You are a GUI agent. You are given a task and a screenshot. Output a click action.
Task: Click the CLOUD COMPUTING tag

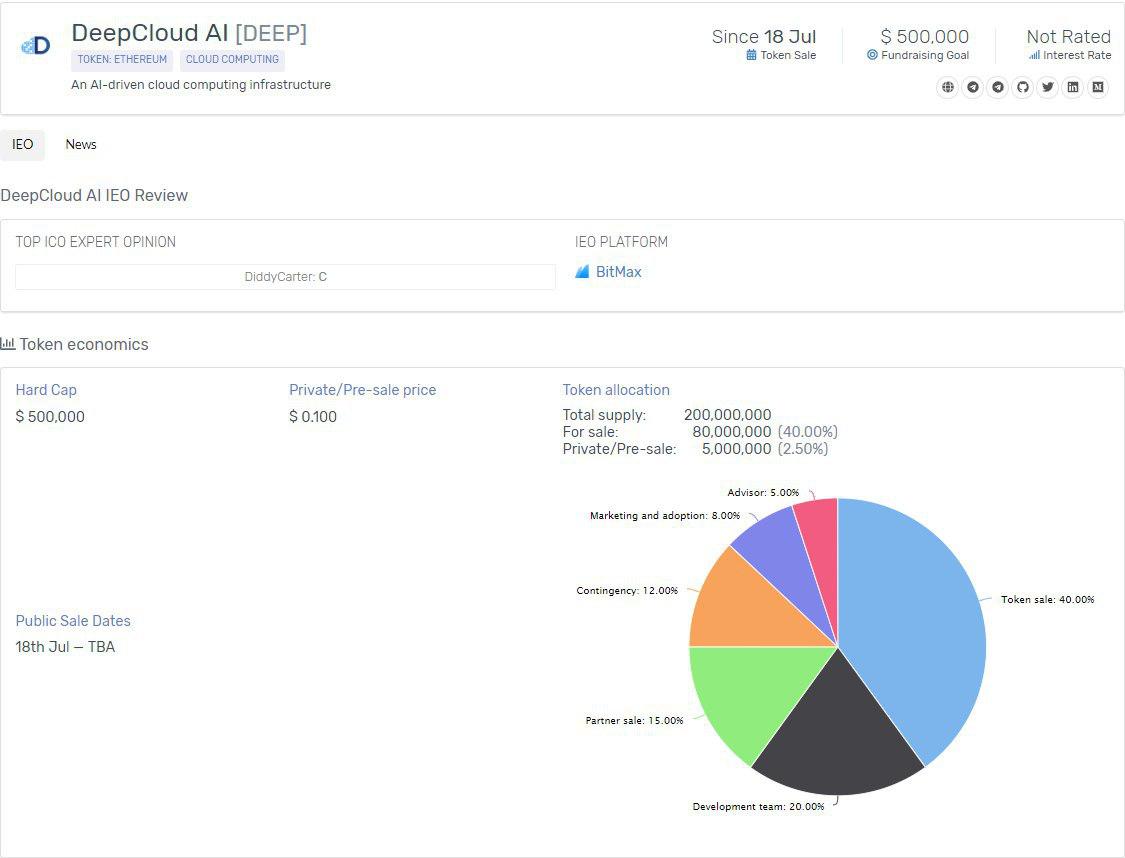click(x=232, y=60)
